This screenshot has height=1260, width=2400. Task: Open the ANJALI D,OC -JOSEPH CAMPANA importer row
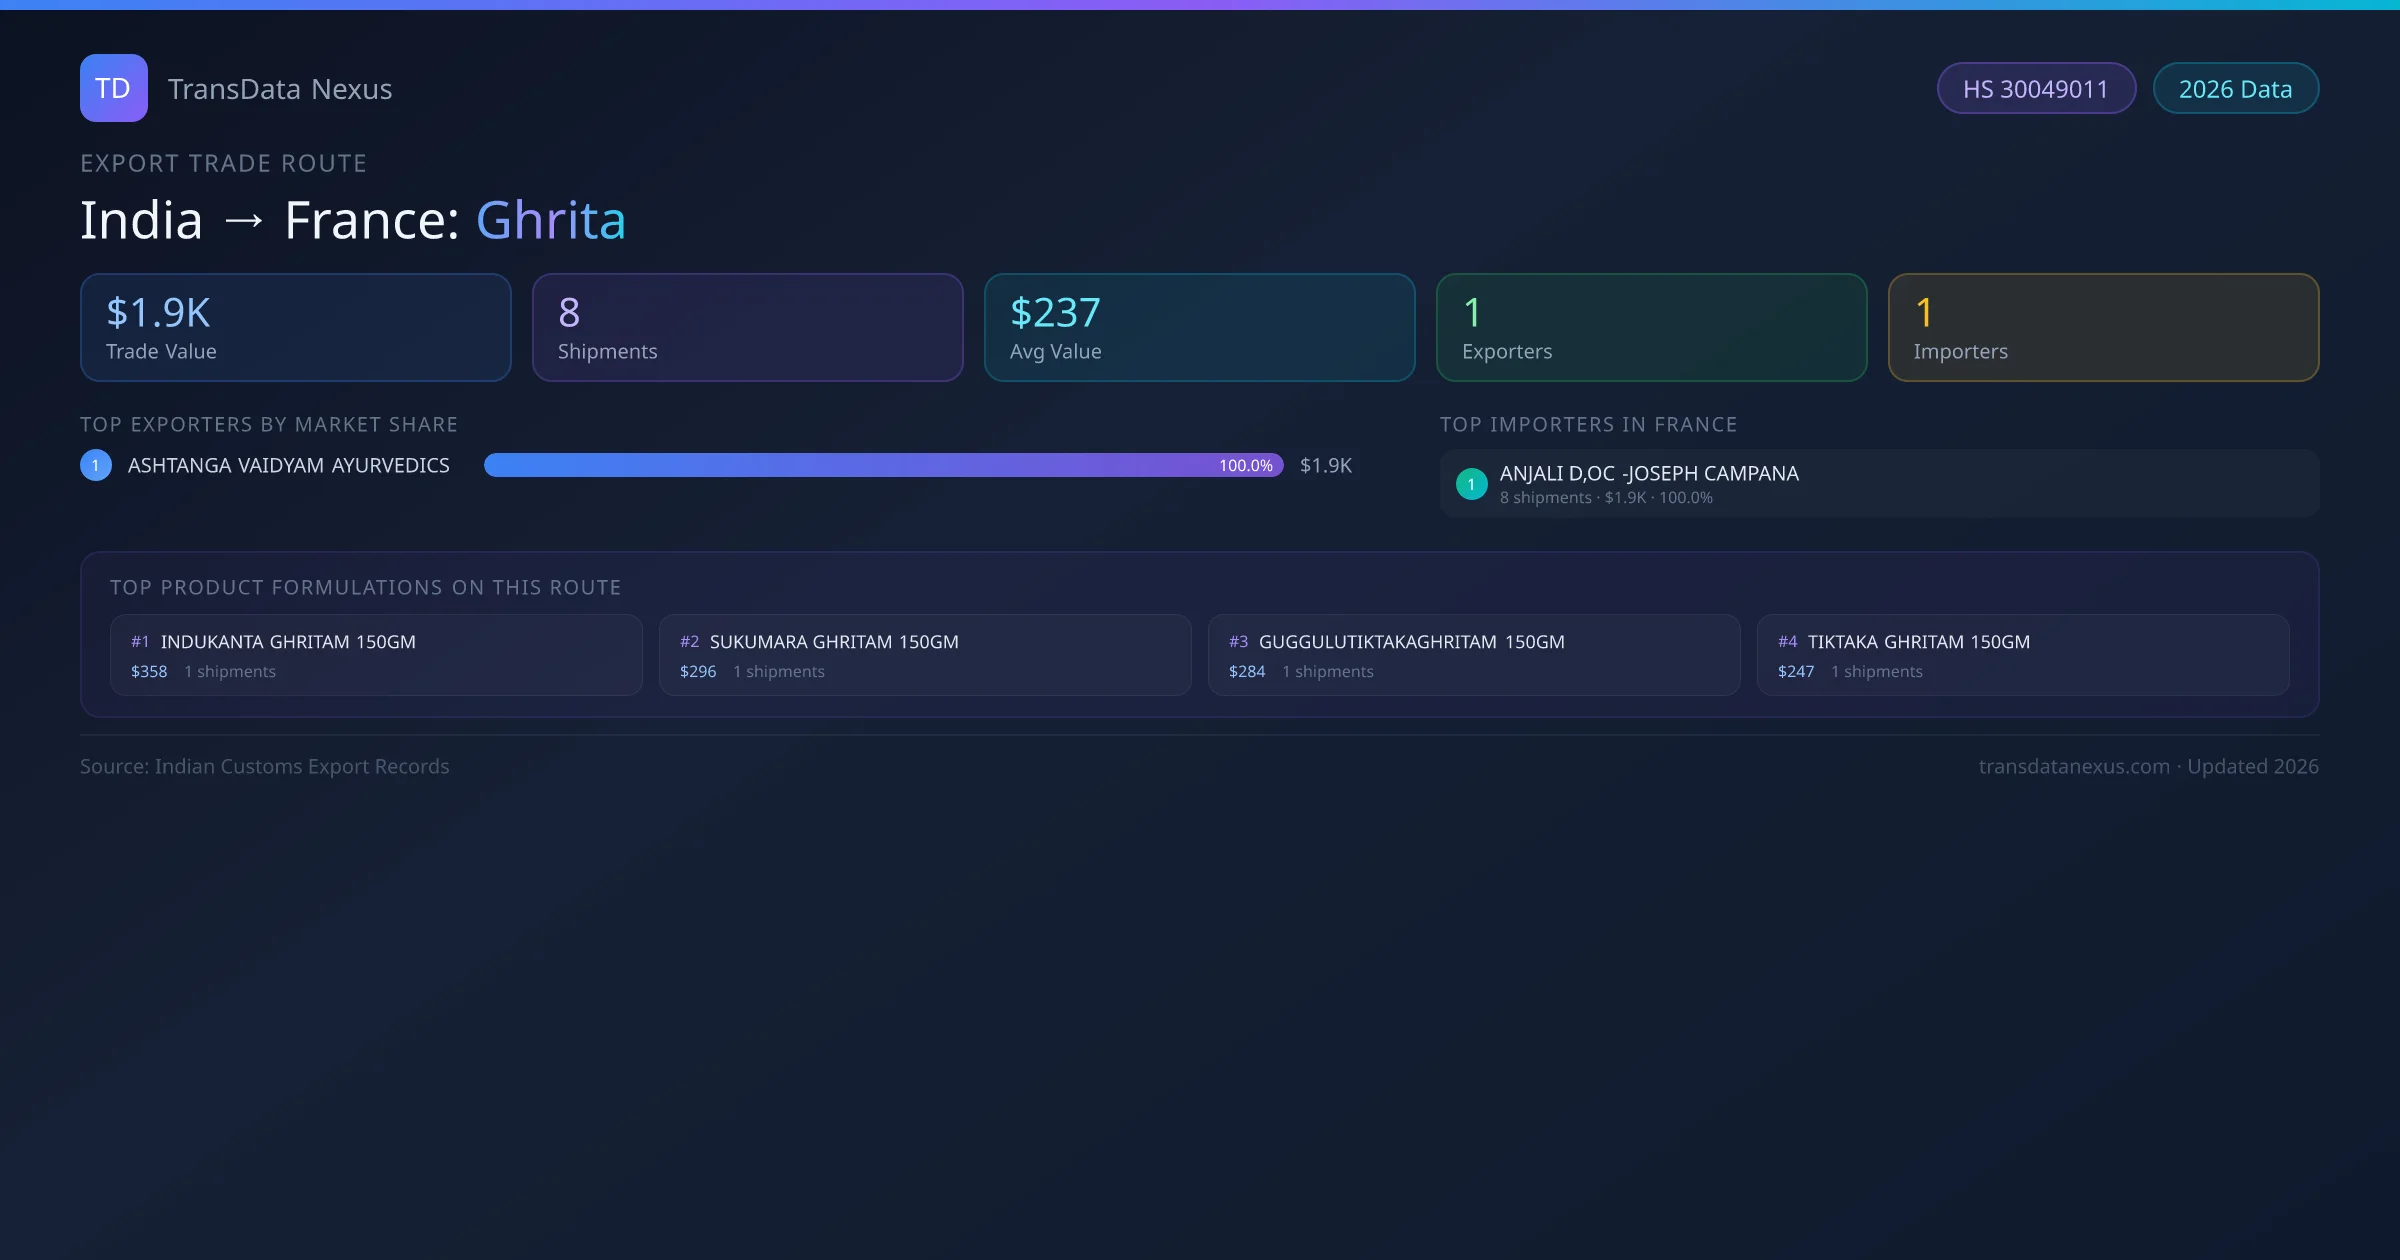click(x=1878, y=484)
